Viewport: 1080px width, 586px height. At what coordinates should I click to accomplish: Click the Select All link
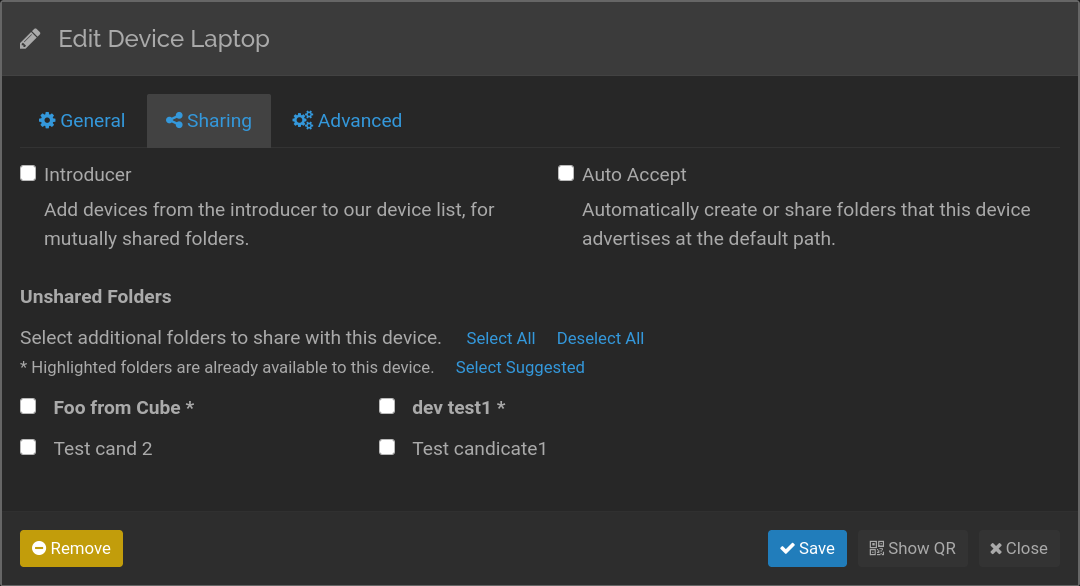[x=501, y=338]
